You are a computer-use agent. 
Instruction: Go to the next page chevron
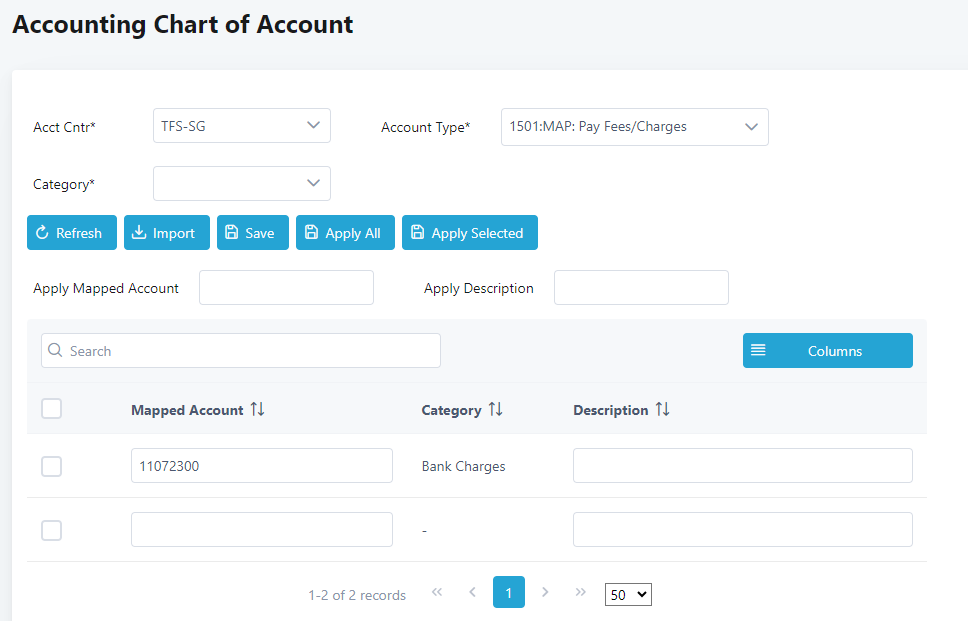pyautogui.click(x=545, y=592)
